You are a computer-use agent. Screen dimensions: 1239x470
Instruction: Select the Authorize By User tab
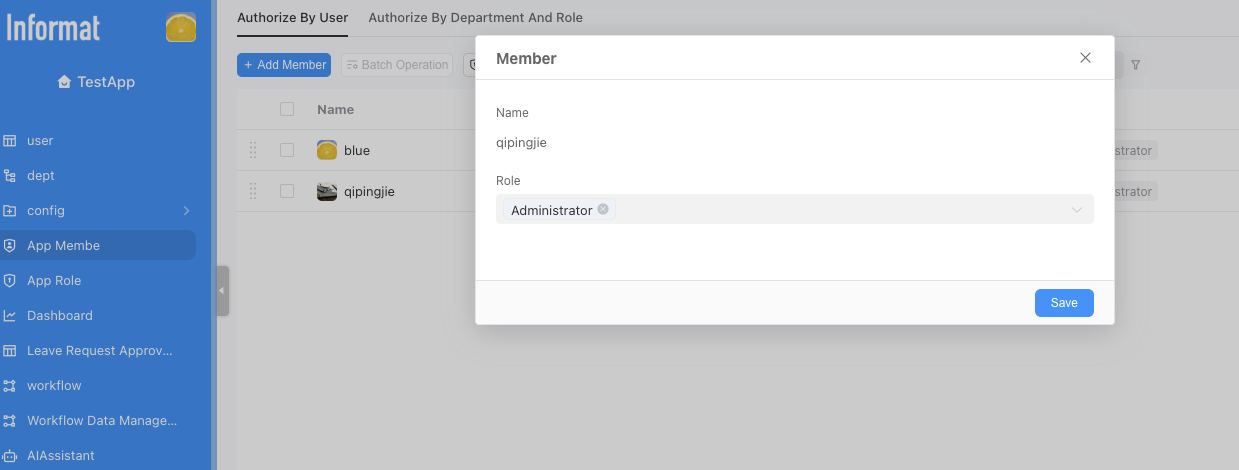pyautogui.click(x=292, y=18)
